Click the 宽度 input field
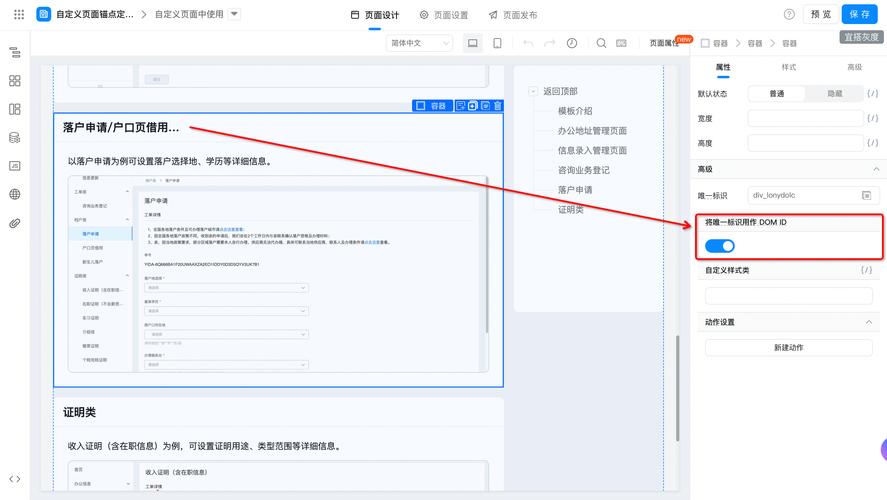 (806, 118)
